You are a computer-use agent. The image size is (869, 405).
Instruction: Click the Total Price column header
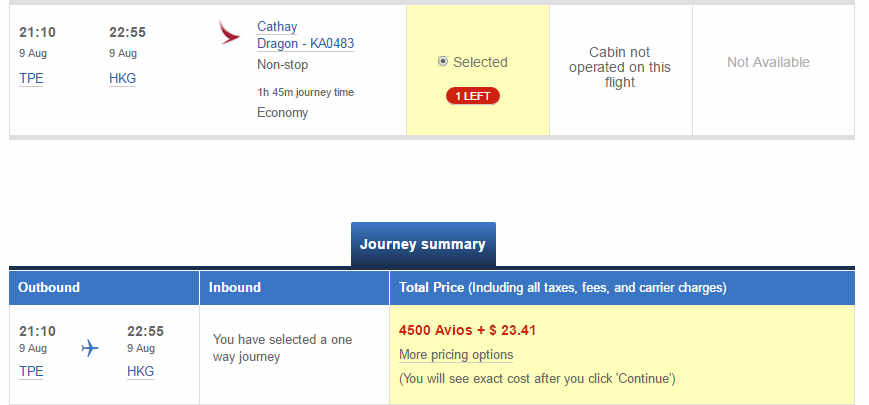562,287
